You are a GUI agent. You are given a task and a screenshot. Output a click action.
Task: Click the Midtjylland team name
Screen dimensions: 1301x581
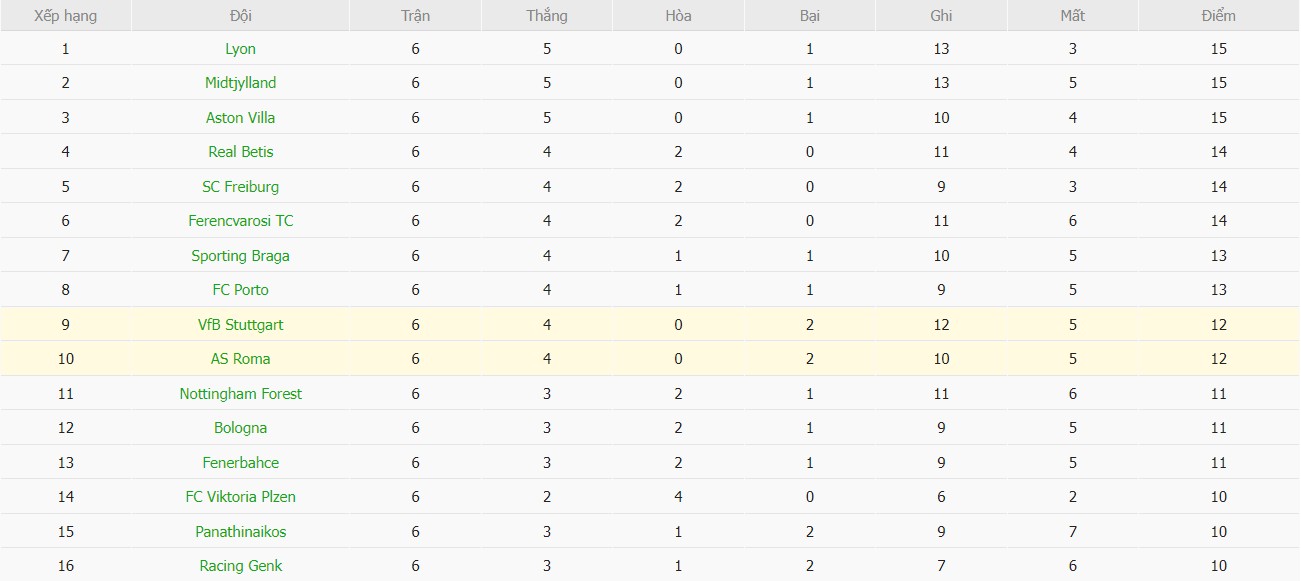click(240, 83)
